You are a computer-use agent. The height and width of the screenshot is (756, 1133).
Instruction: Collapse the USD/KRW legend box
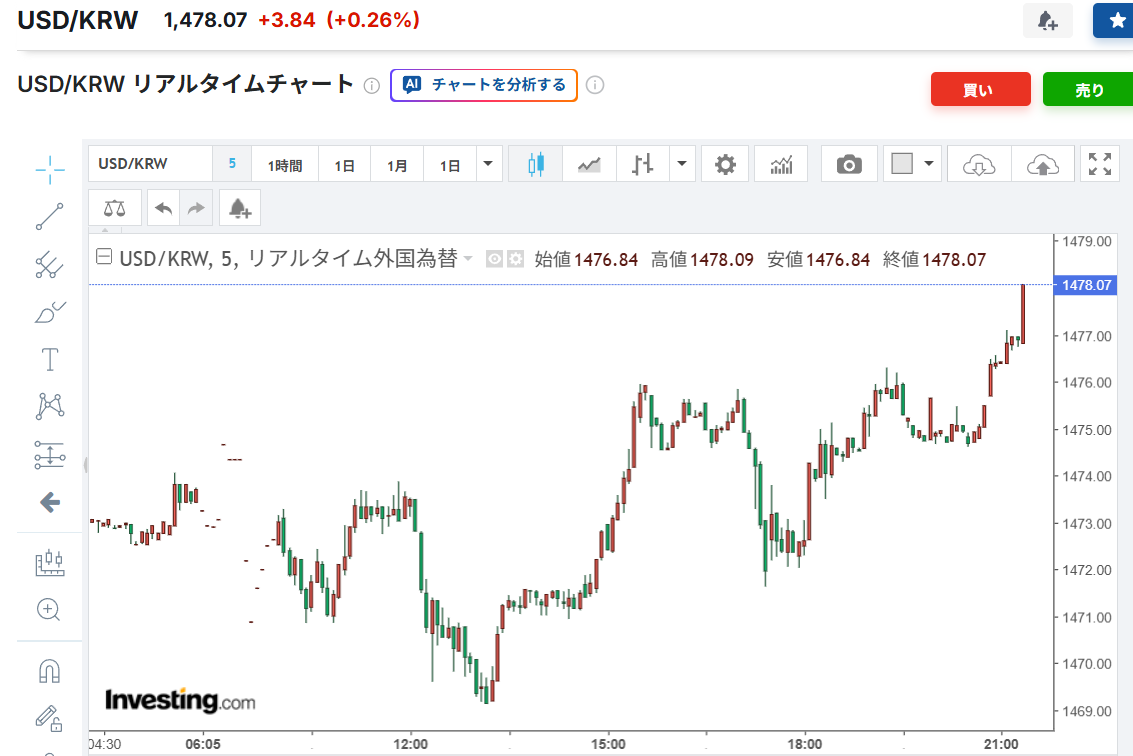click(103, 258)
